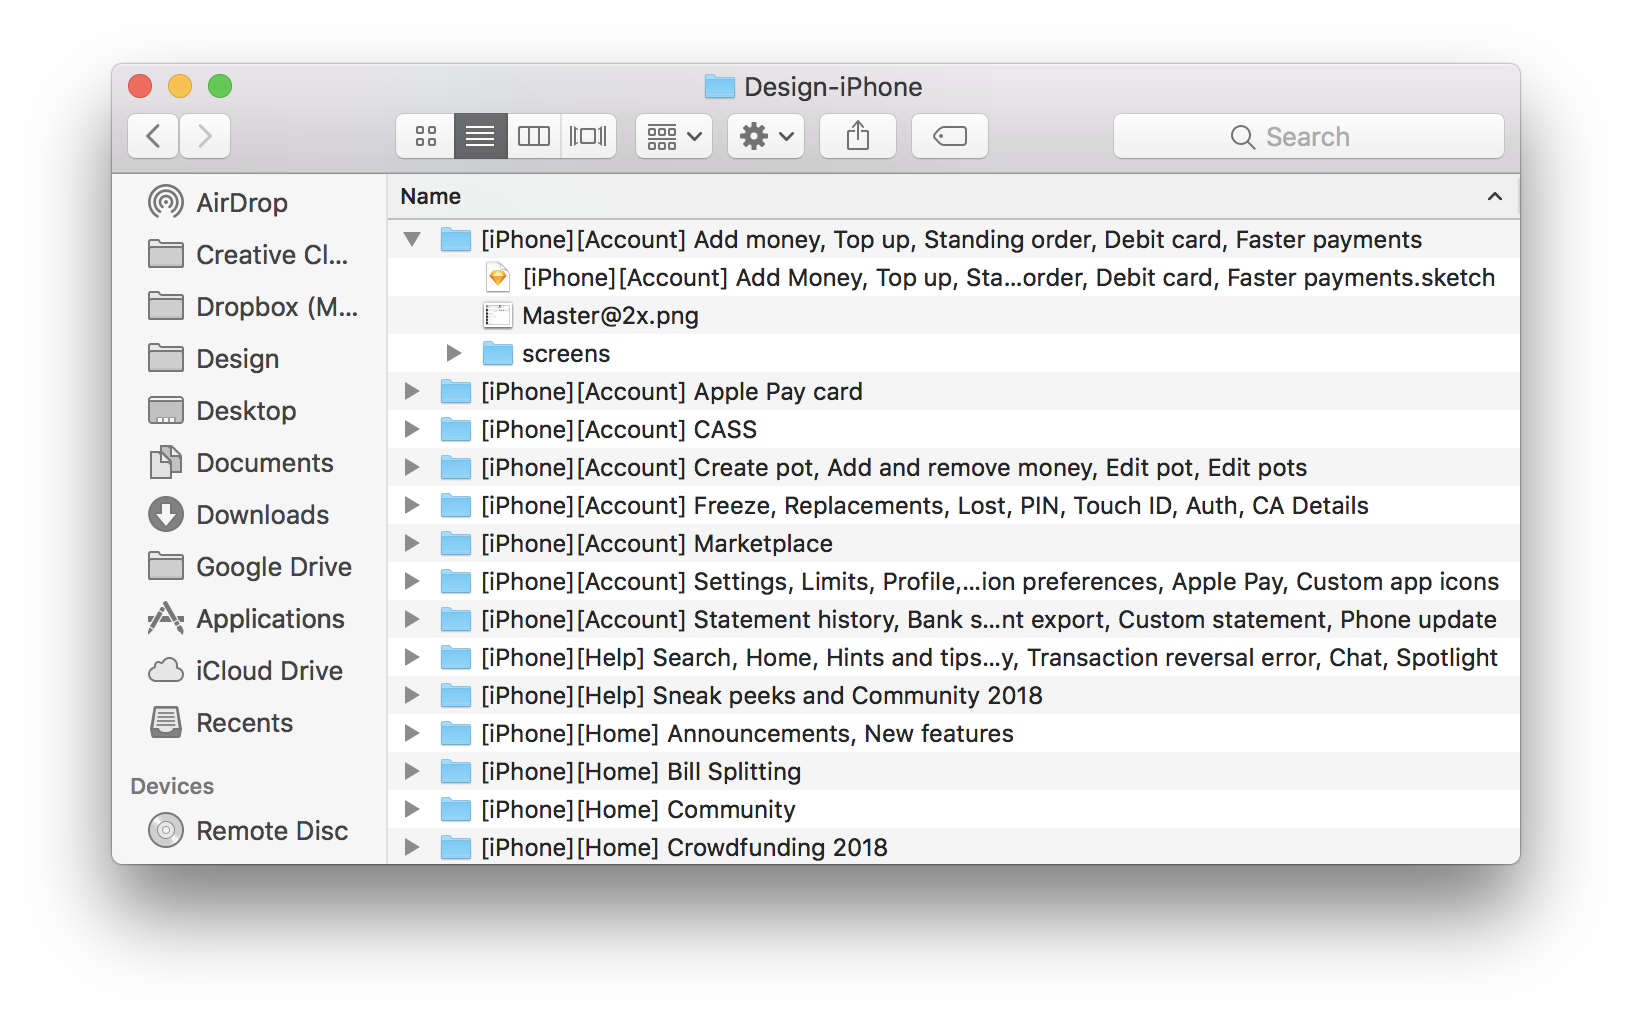
Task: Select 'Statement history, Bank s...nt export' row name
Action: click(x=989, y=619)
